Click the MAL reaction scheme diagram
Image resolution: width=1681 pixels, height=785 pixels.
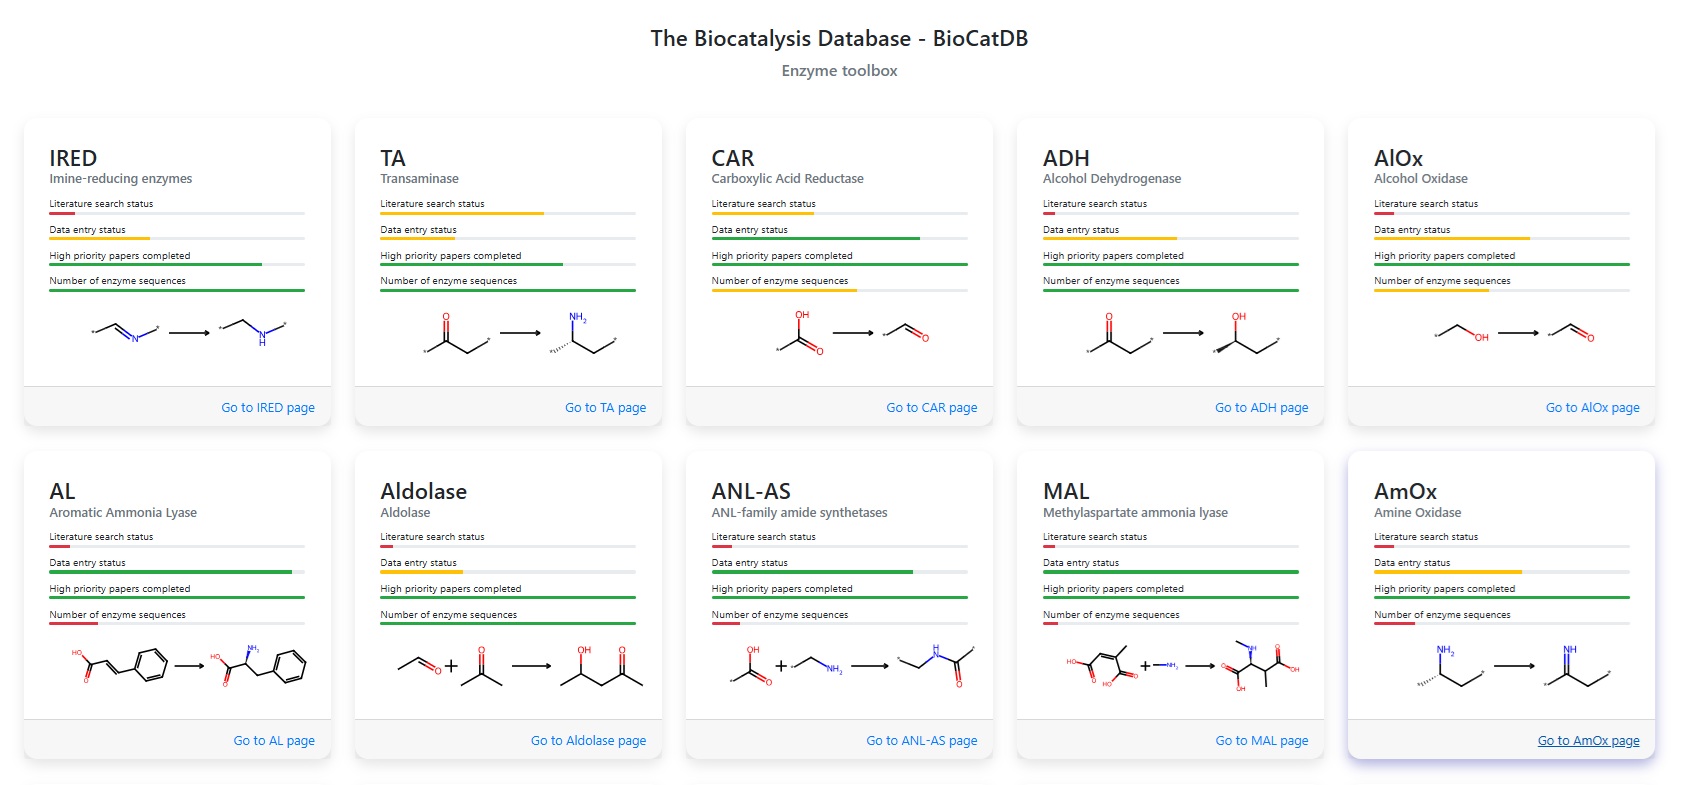tap(1182, 666)
